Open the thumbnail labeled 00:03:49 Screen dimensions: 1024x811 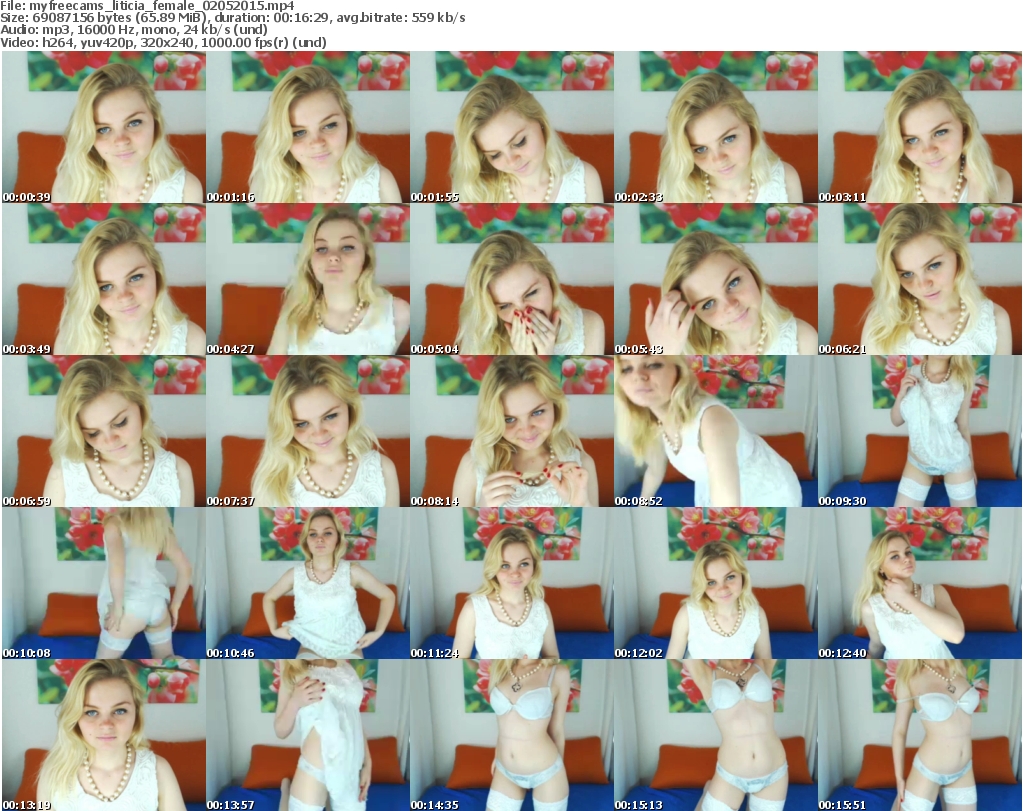[x=104, y=279]
